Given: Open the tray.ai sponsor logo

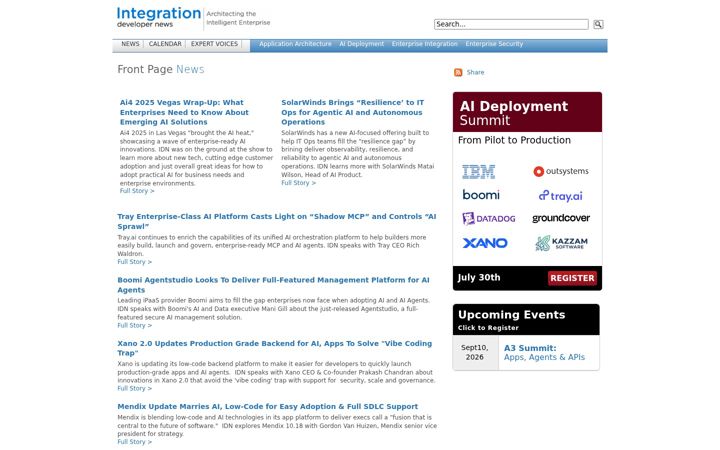Looking at the screenshot, I should [x=561, y=196].
